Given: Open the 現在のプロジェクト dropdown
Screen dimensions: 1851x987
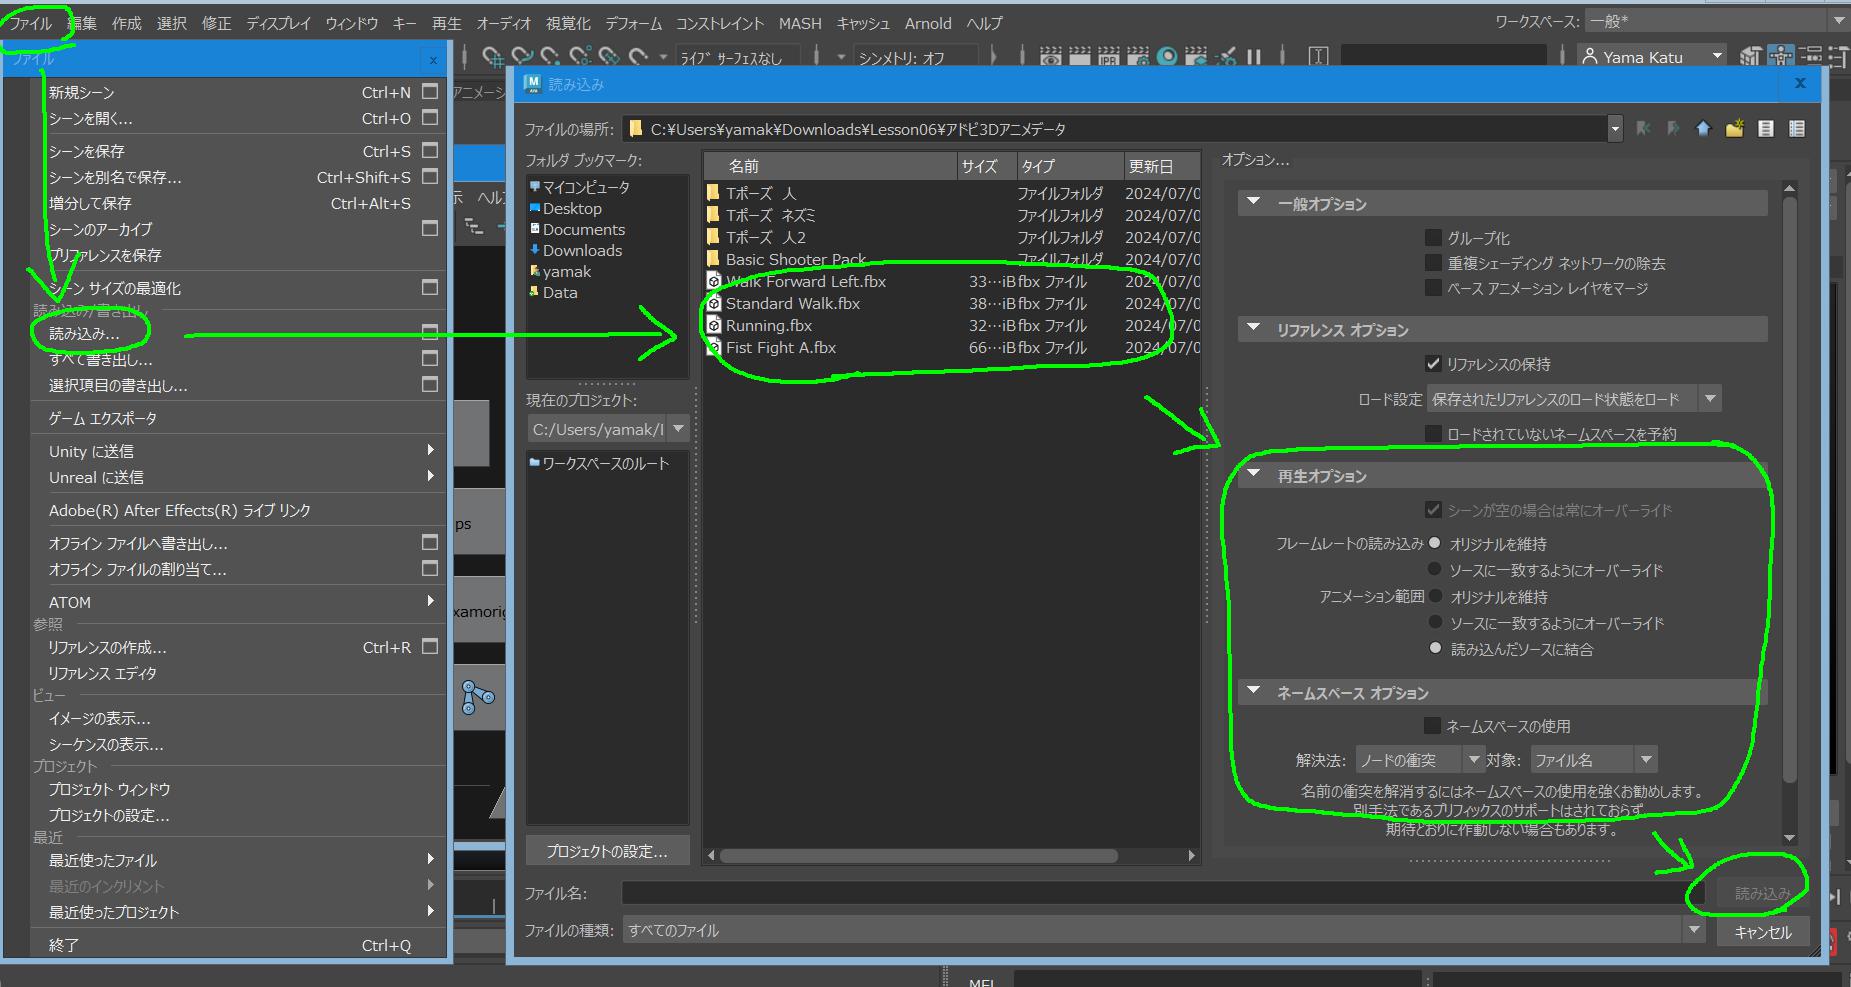Looking at the screenshot, I should pyautogui.click(x=608, y=429).
